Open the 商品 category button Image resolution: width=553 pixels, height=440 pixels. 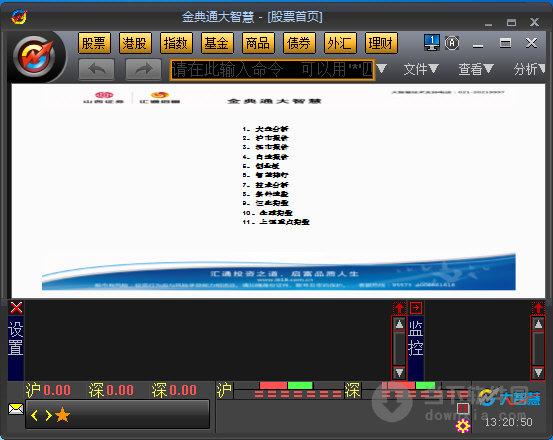[258, 43]
